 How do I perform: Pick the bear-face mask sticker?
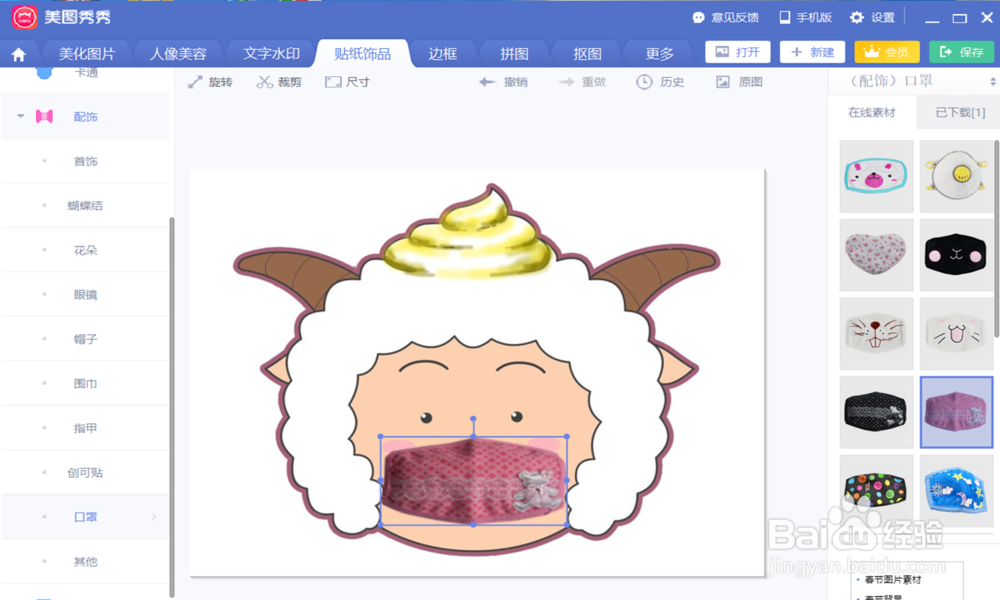point(876,177)
